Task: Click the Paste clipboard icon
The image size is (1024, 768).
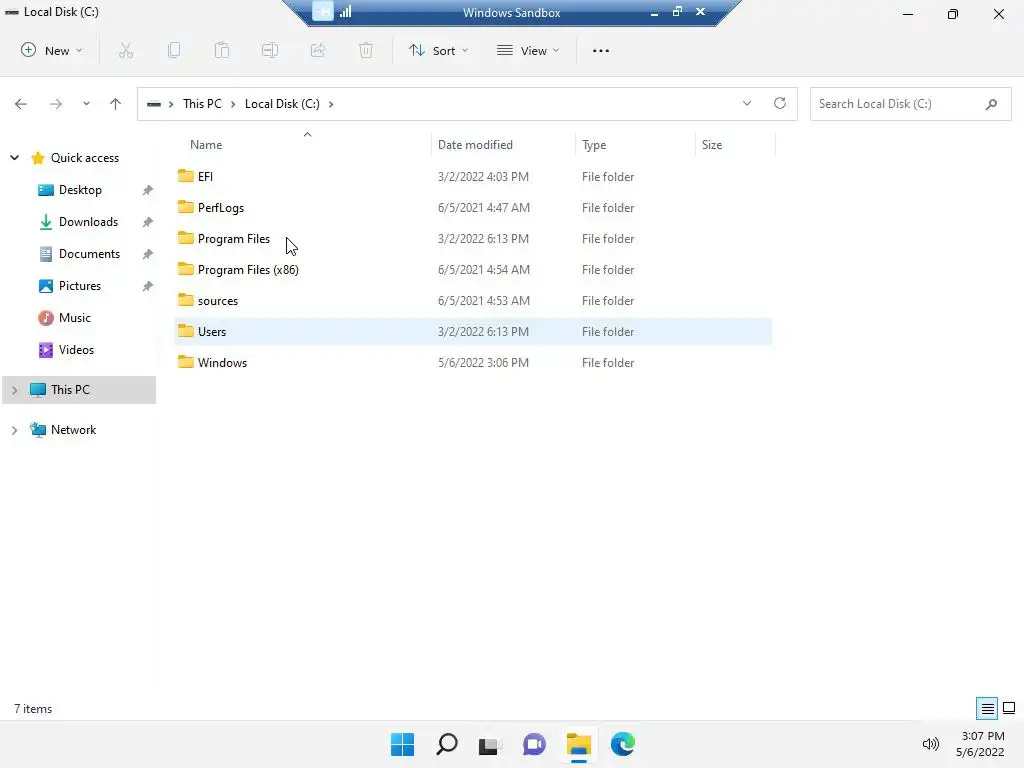Action: (x=222, y=50)
